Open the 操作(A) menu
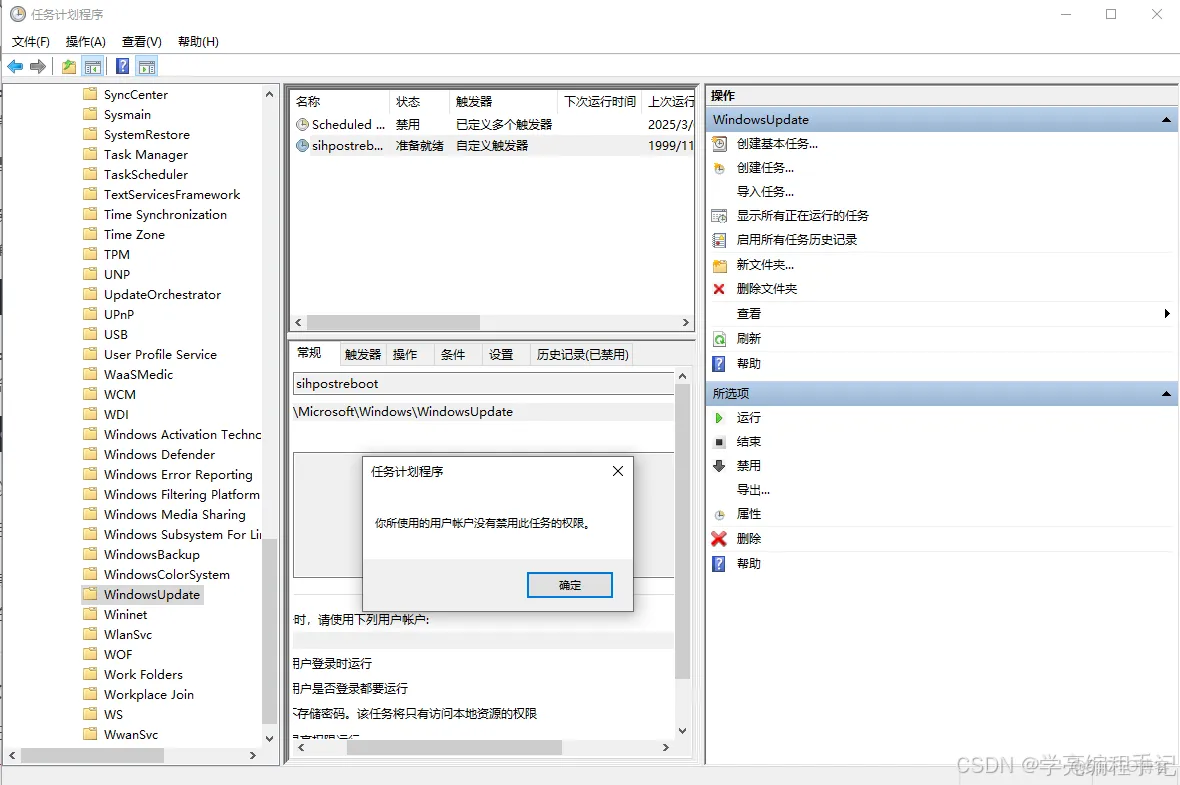The image size is (1180, 785). point(85,42)
